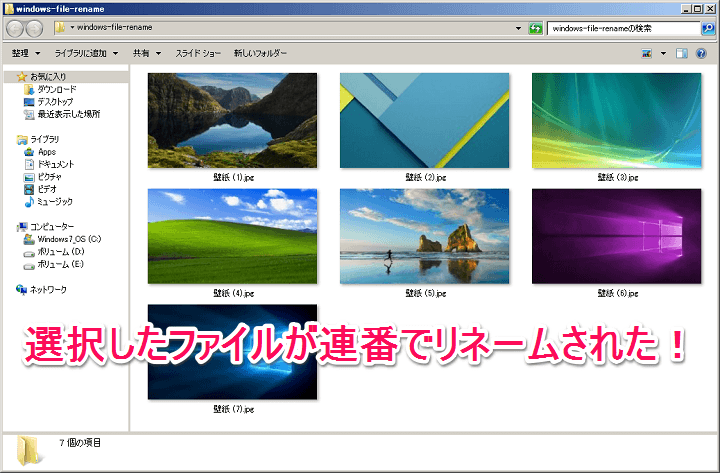This screenshot has width=720, height=473.
Task: Expand the breadcrumb arrow before windows-file-rename
Action: click(x=72, y=28)
